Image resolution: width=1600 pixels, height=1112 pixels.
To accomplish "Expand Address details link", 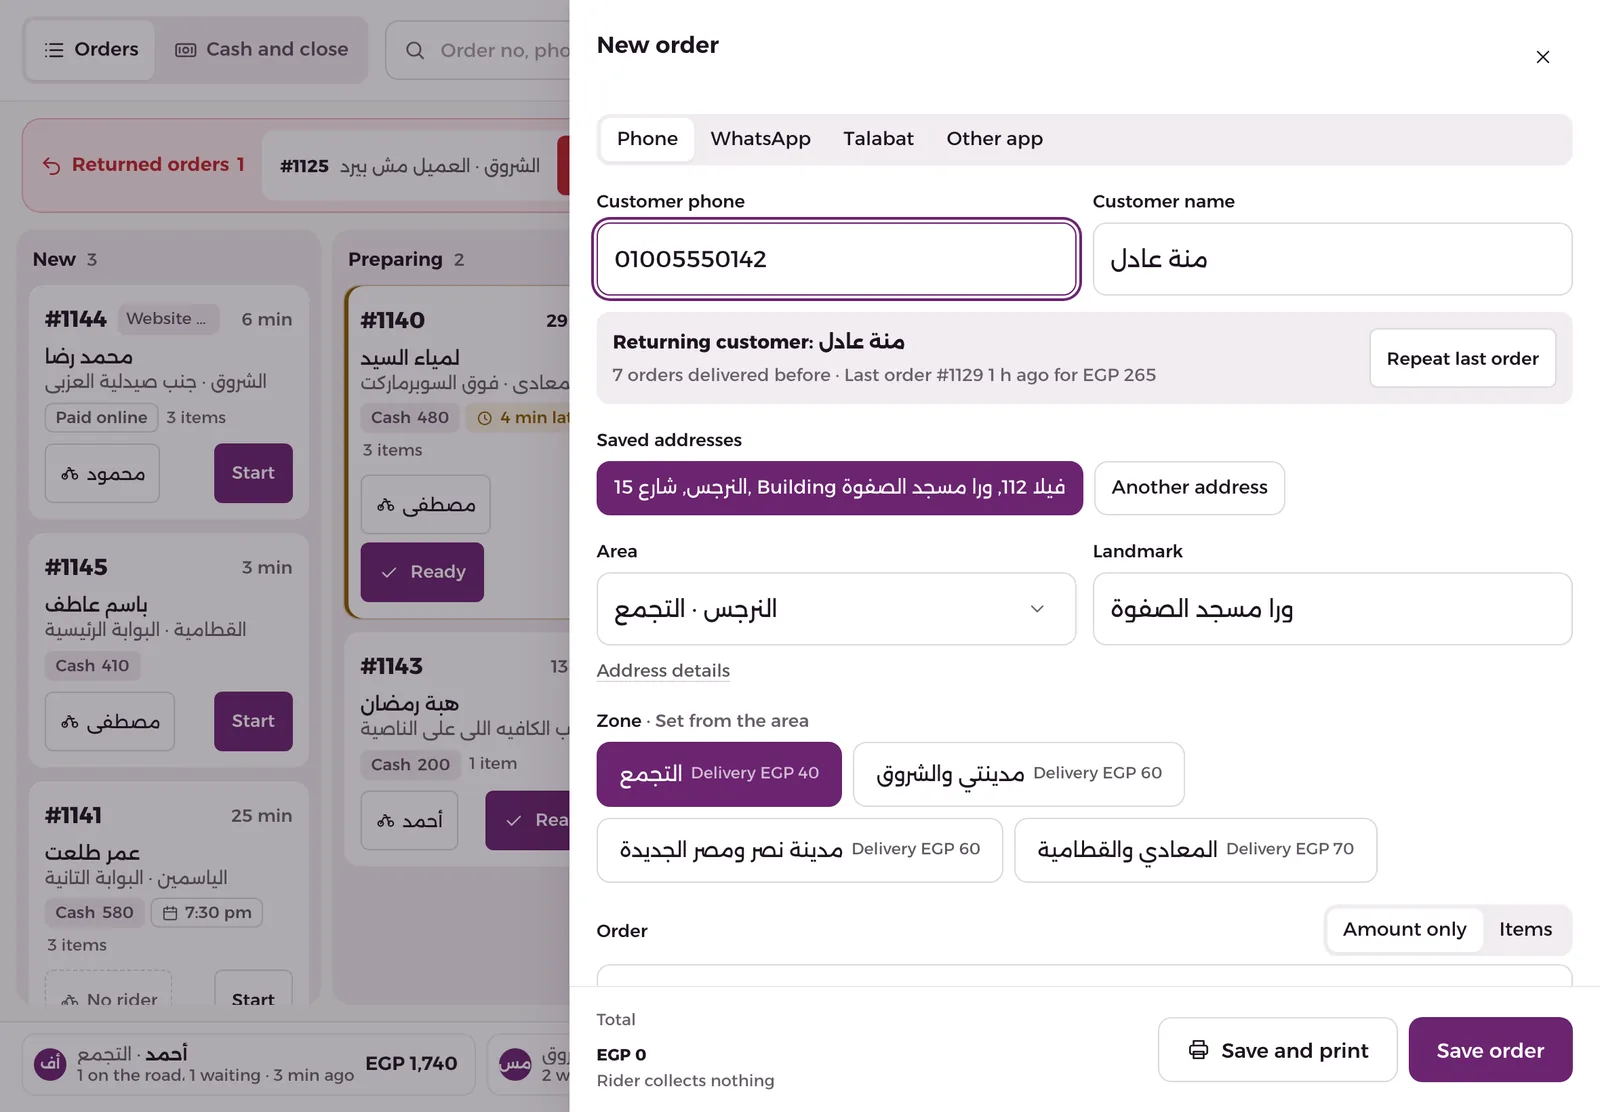I will tap(663, 671).
